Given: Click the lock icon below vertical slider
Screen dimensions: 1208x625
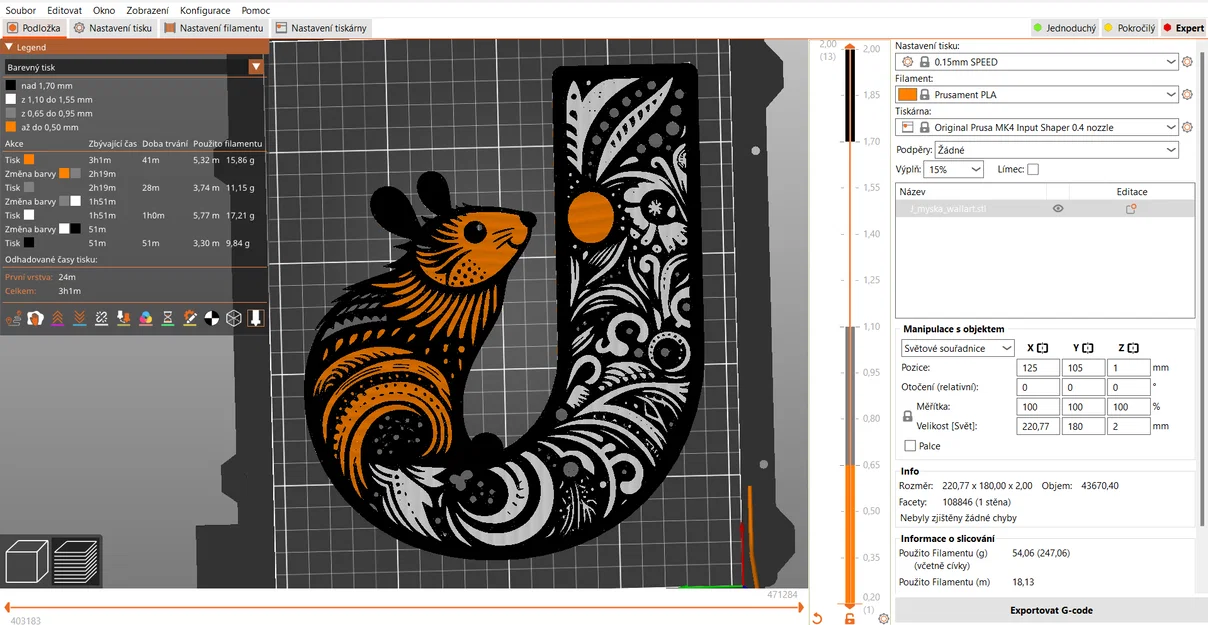Looking at the screenshot, I should (x=850, y=619).
